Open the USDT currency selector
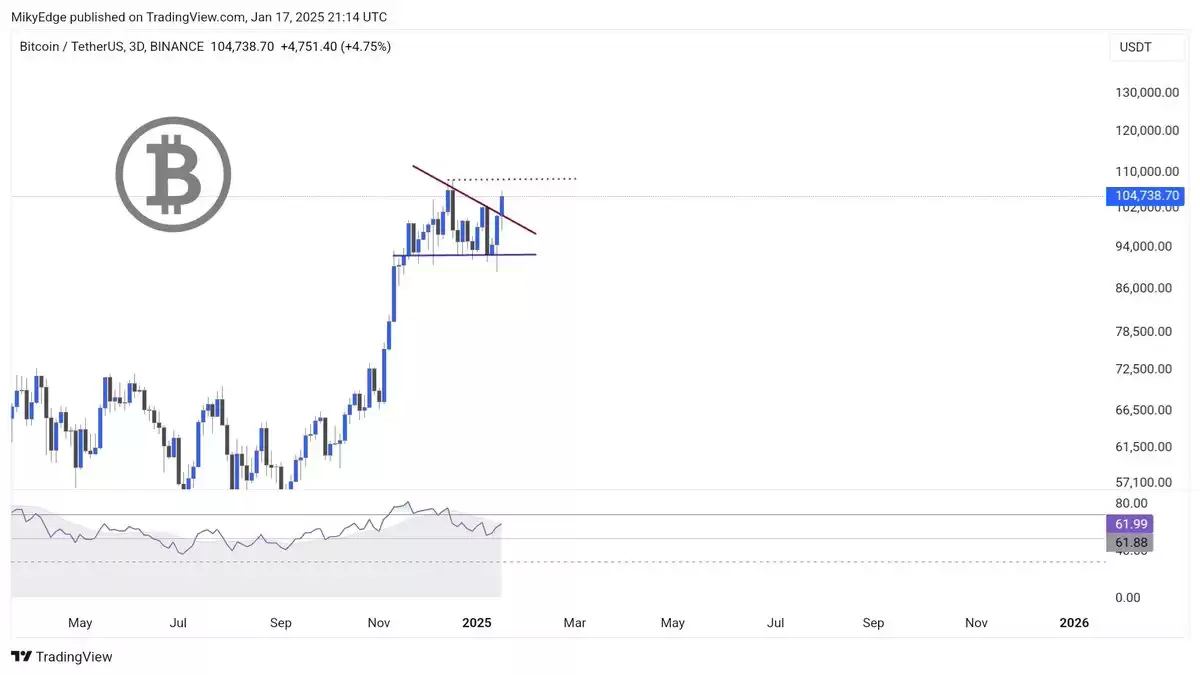The height and width of the screenshot is (675, 1200). (x=1135, y=47)
